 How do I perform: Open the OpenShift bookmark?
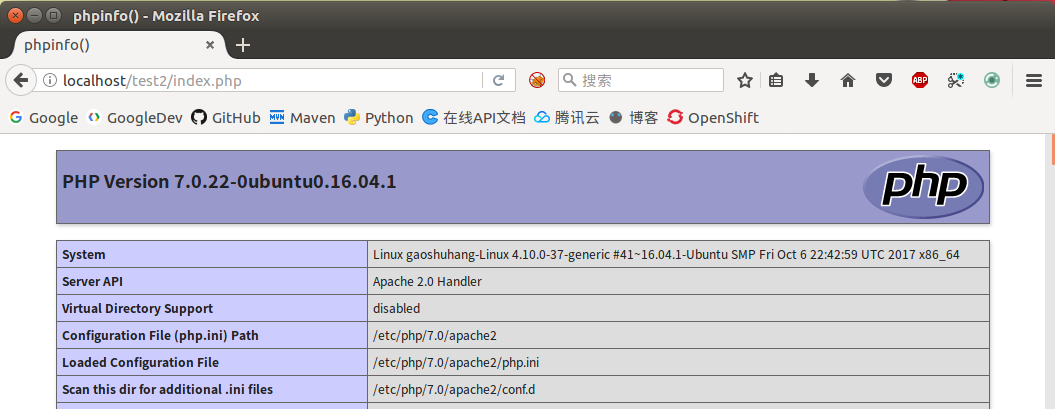click(713, 117)
